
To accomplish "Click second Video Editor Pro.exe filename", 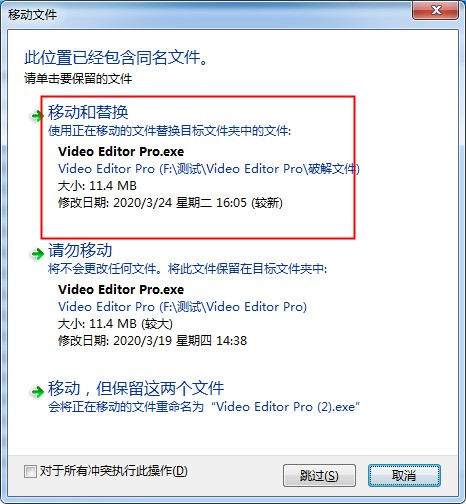I will 121,290.
